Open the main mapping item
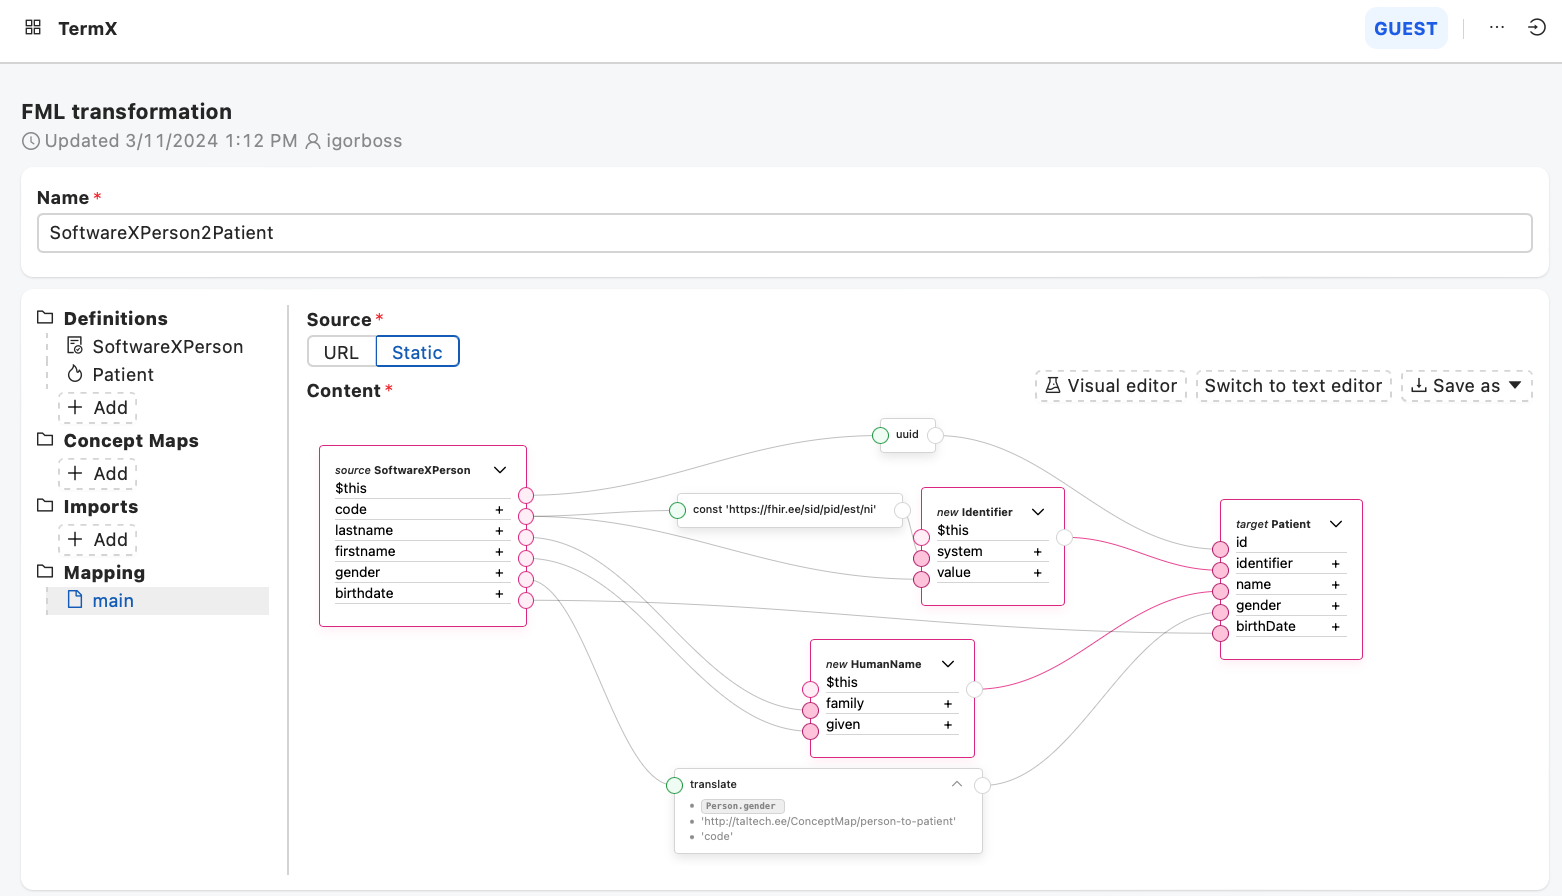1562x896 pixels. point(113,601)
